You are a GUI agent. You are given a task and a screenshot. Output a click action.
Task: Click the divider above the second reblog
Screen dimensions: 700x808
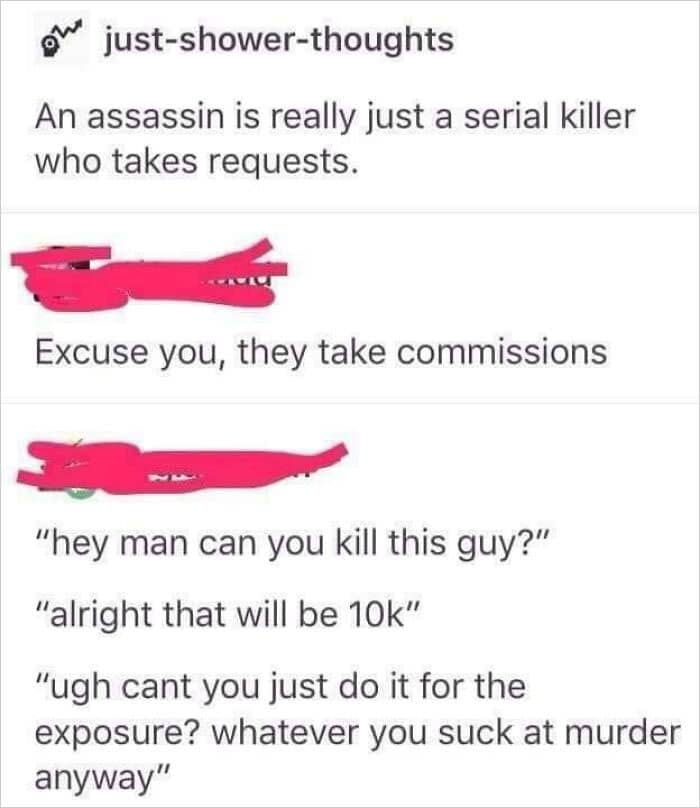pos(350,400)
